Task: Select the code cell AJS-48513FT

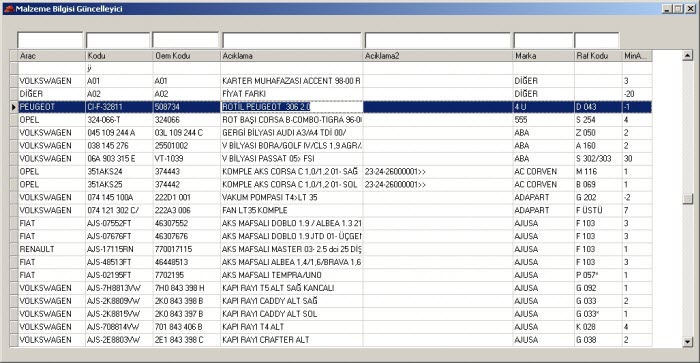Action: tap(119, 262)
